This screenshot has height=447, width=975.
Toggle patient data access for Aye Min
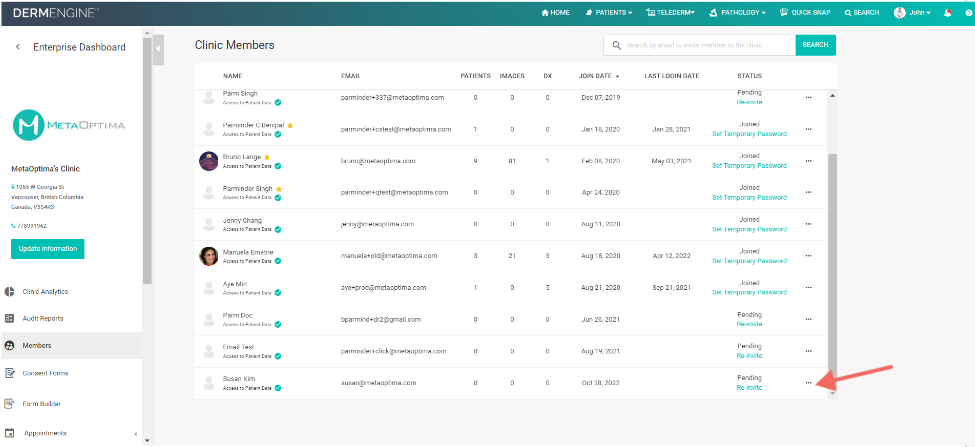[x=278, y=293]
